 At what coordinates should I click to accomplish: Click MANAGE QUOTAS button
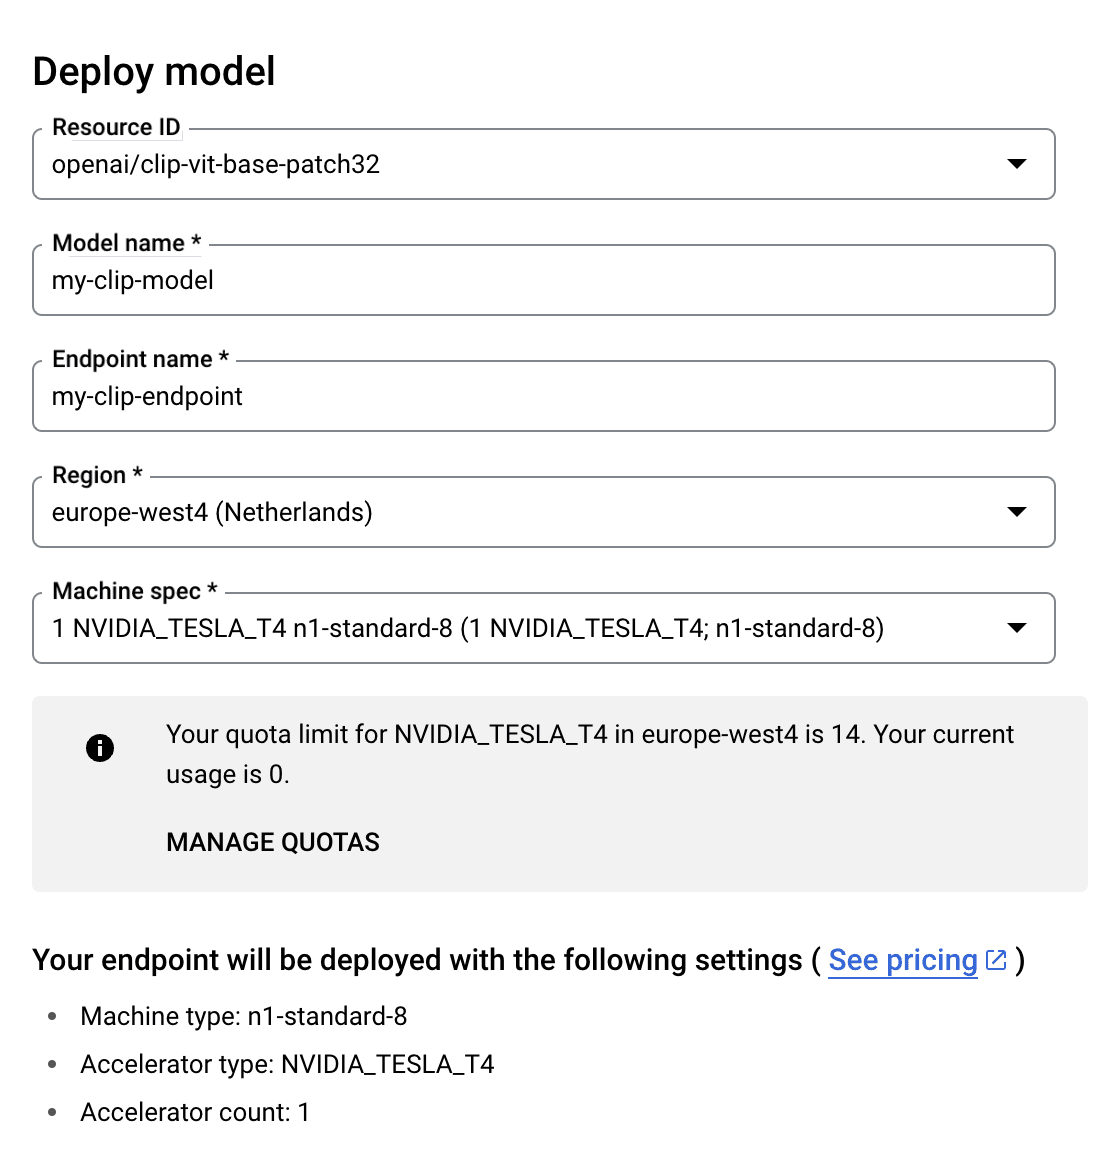pyautogui.click(x=273, y=842)
